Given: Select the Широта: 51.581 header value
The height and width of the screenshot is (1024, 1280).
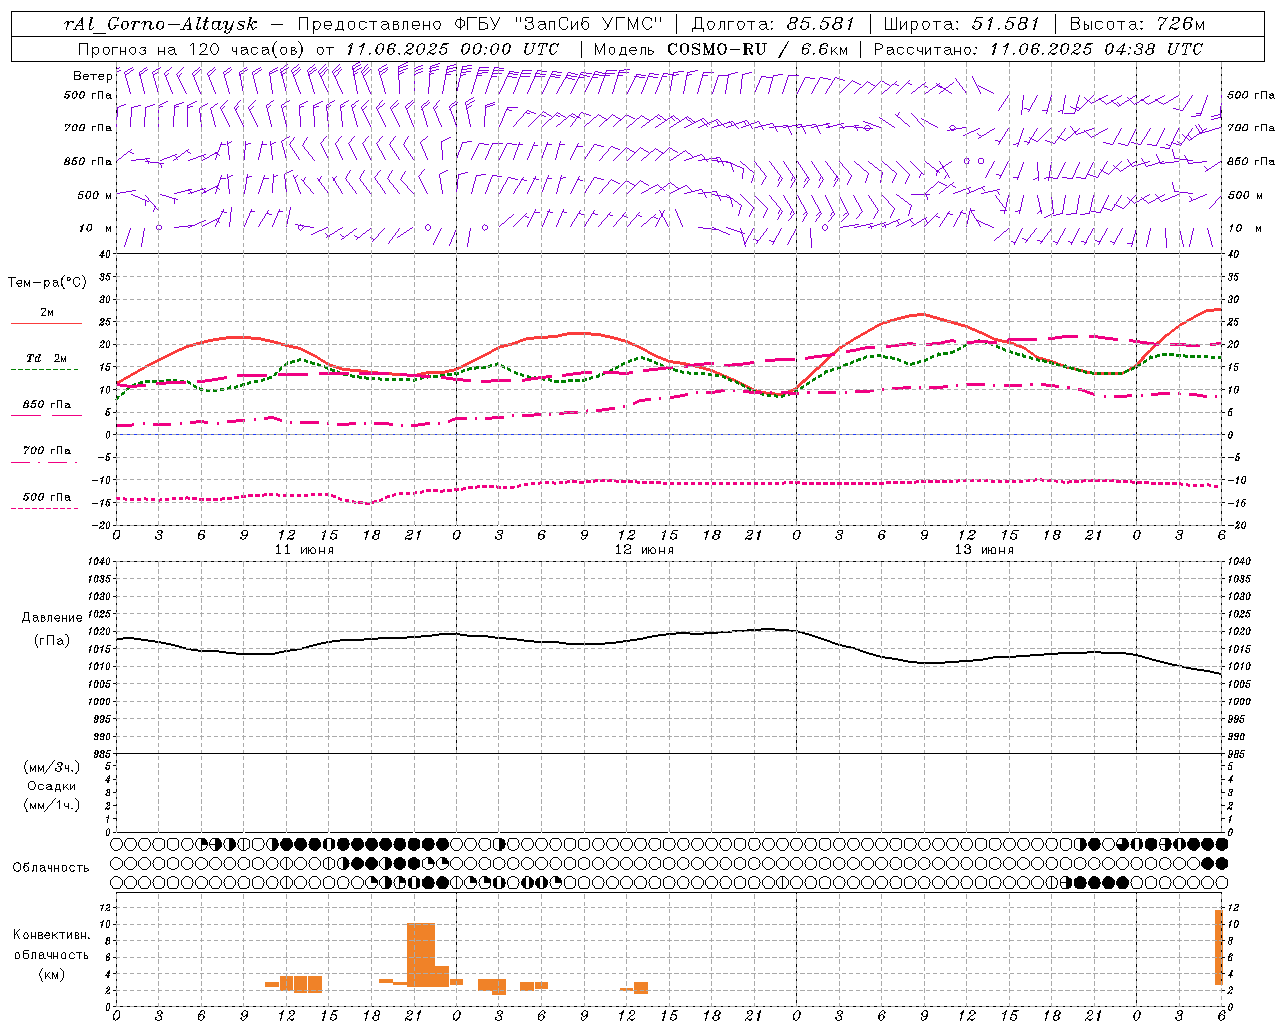Looking at the screenshot, I should [960, 24].
